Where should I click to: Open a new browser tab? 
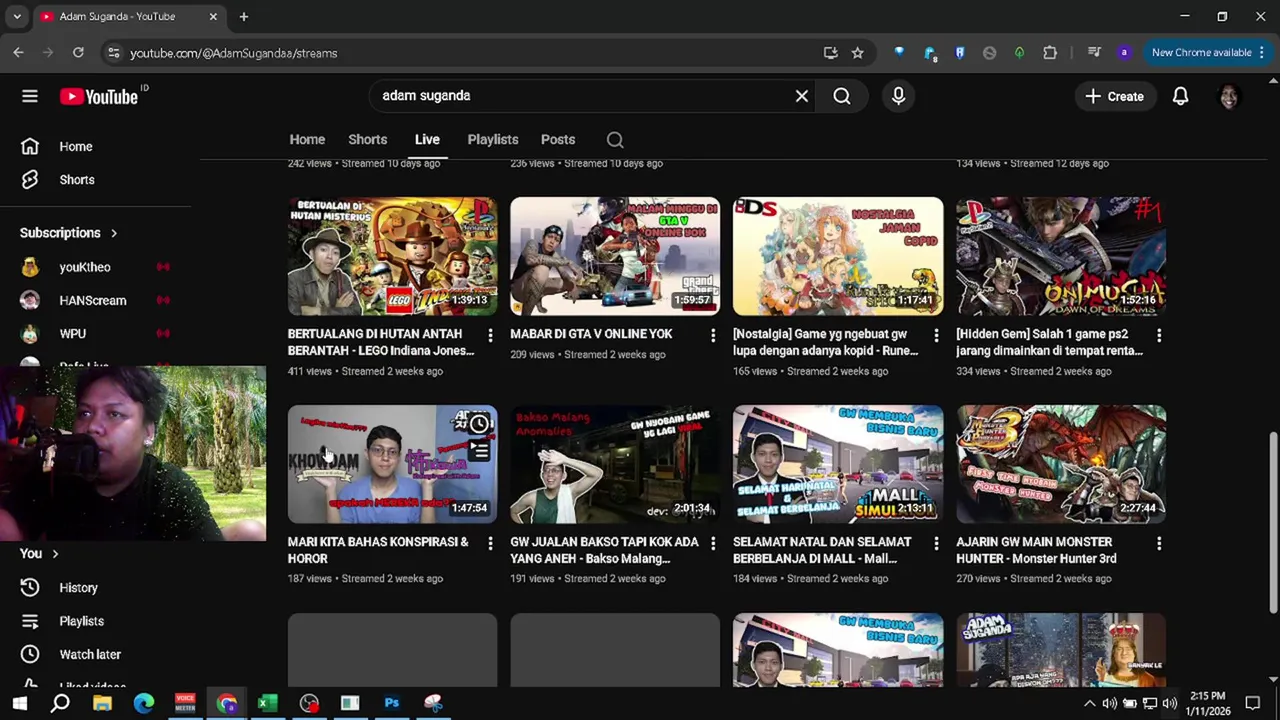pos(243,17)
